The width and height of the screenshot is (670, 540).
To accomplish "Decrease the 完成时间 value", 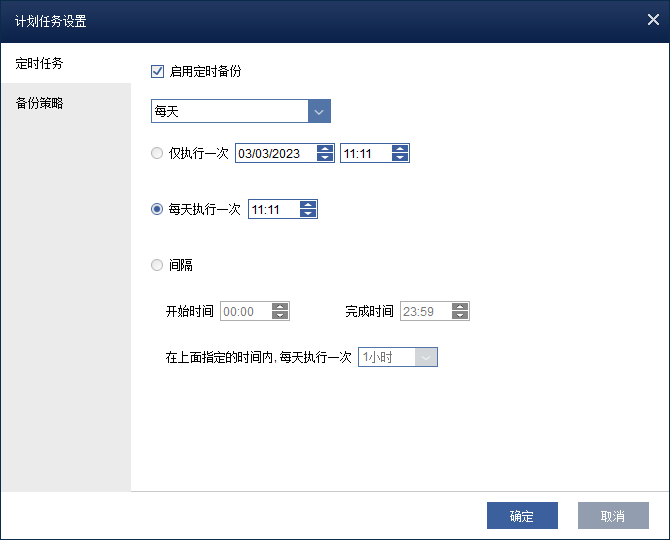I will pos(460,316).
